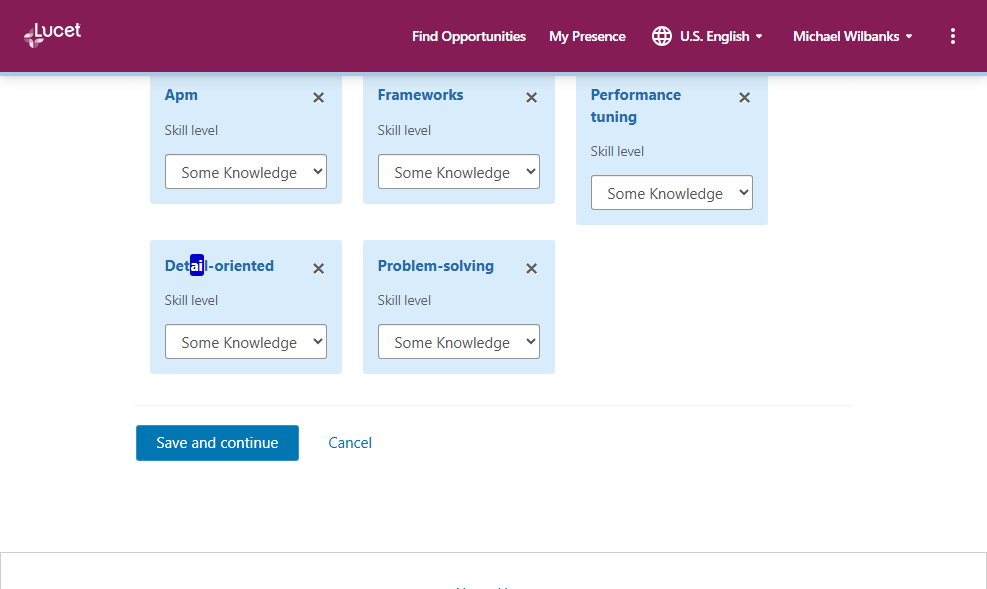Go to Find Opportunities

coord(468,36)
